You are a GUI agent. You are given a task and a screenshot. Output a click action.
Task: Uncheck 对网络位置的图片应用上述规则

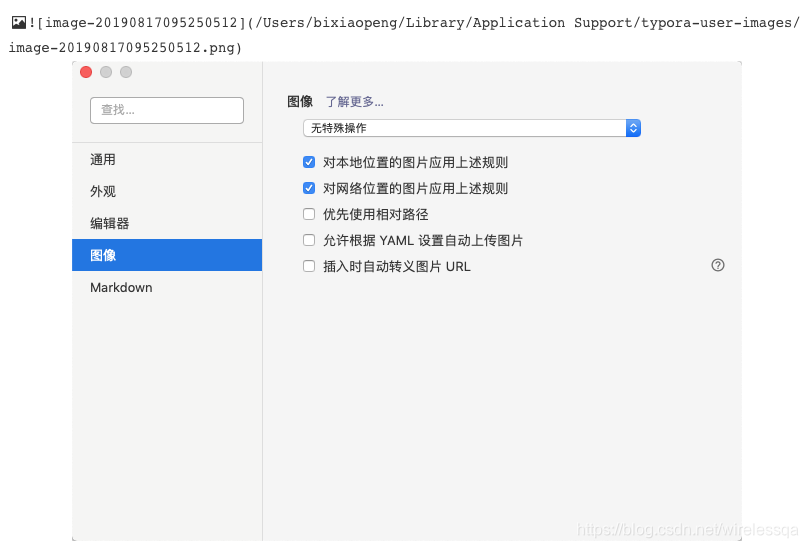pos(309,188)
